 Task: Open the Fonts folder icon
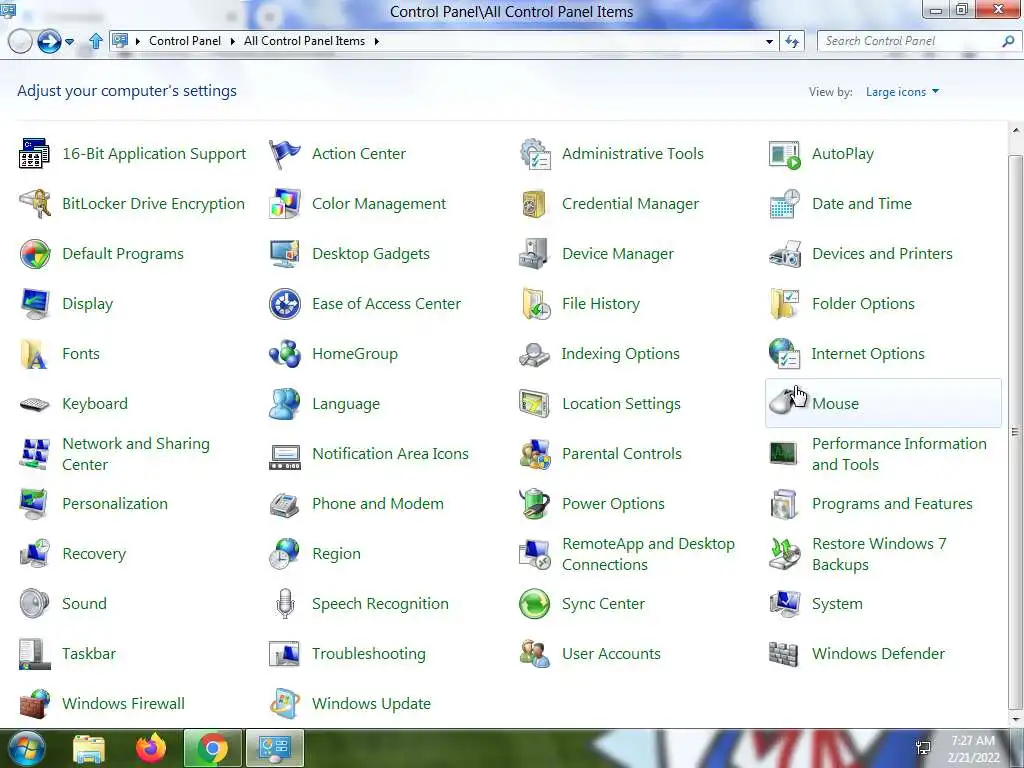[x=34, y=354]
